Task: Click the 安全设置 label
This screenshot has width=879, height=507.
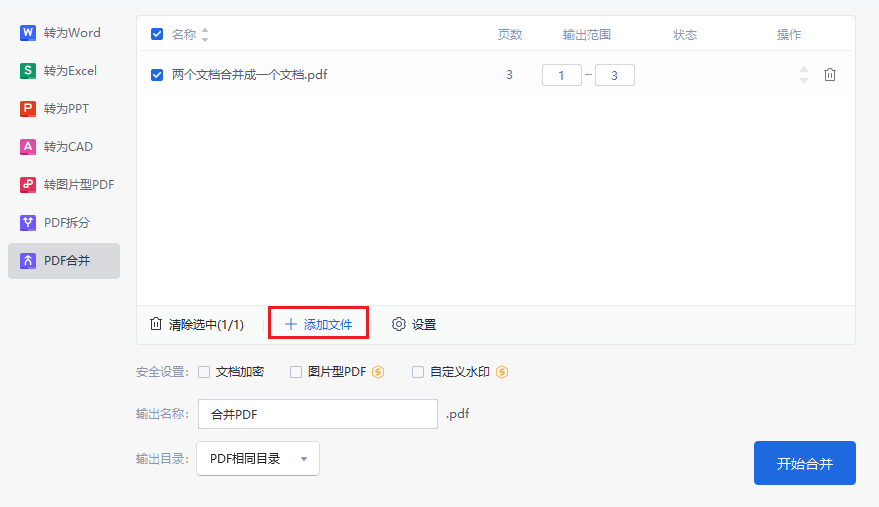Action: [163, 372]
